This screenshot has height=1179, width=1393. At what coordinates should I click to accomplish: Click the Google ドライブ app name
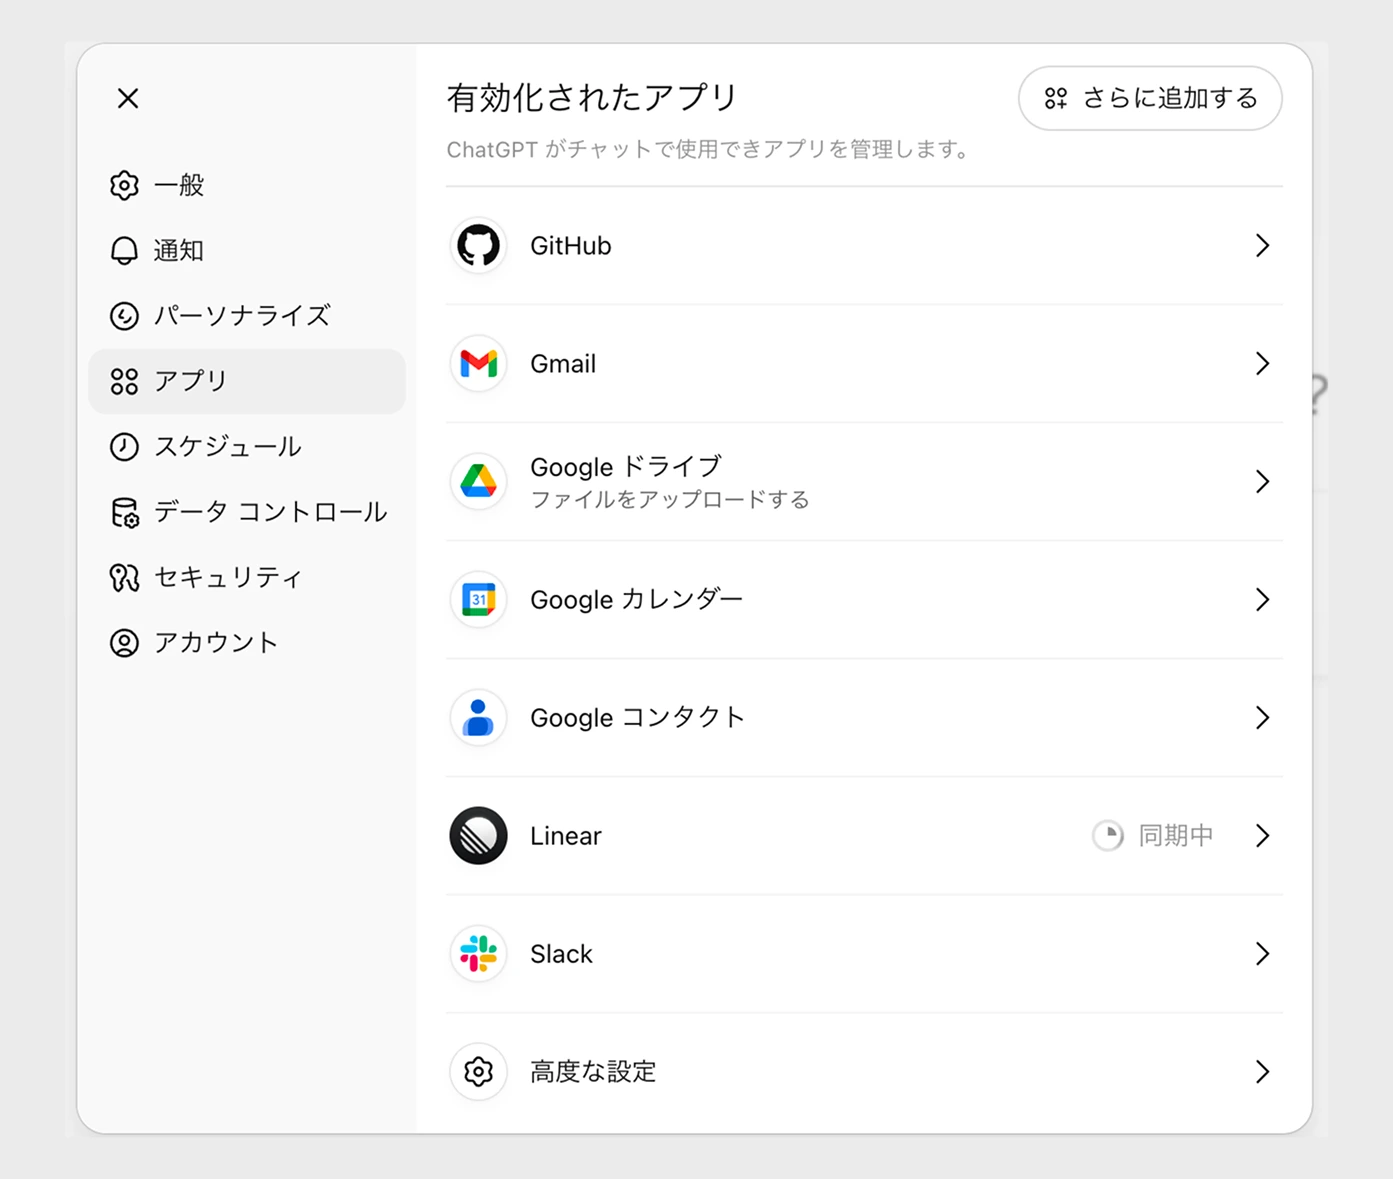[626, 467]
